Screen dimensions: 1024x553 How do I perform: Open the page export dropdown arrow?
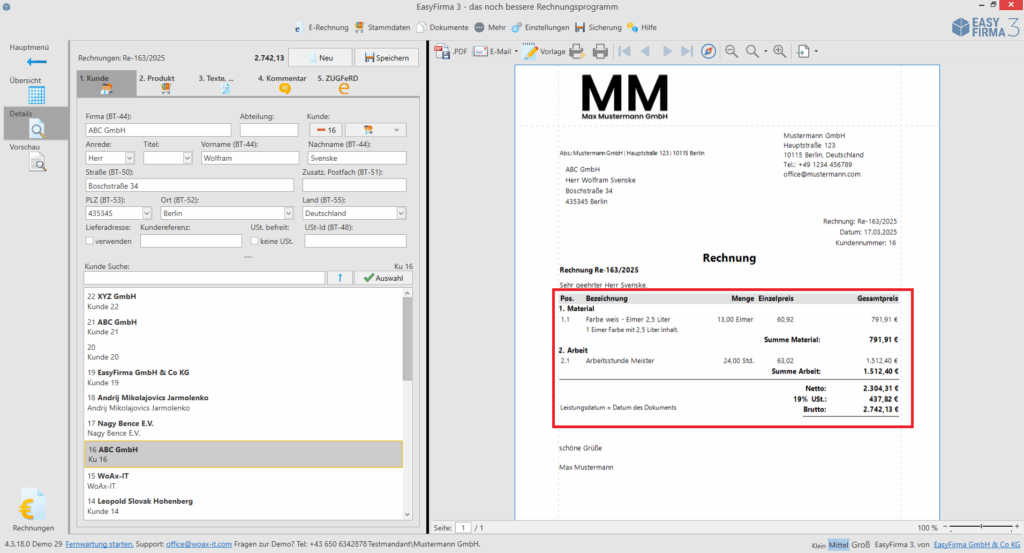[x=816, y=52]
